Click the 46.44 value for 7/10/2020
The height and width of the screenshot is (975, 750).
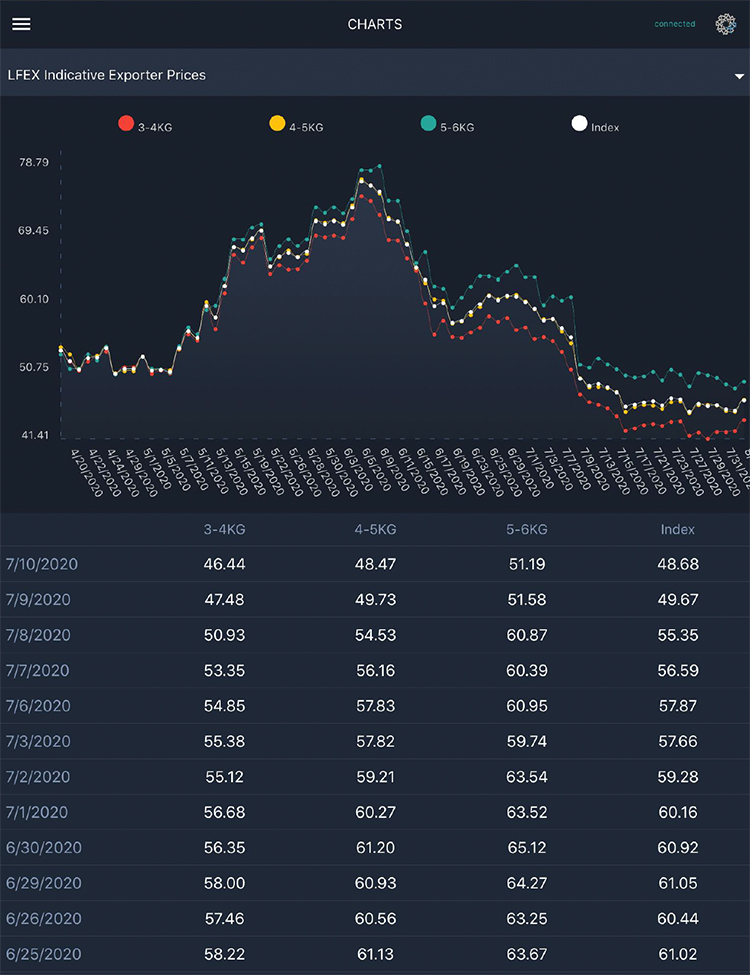point(225,564)
